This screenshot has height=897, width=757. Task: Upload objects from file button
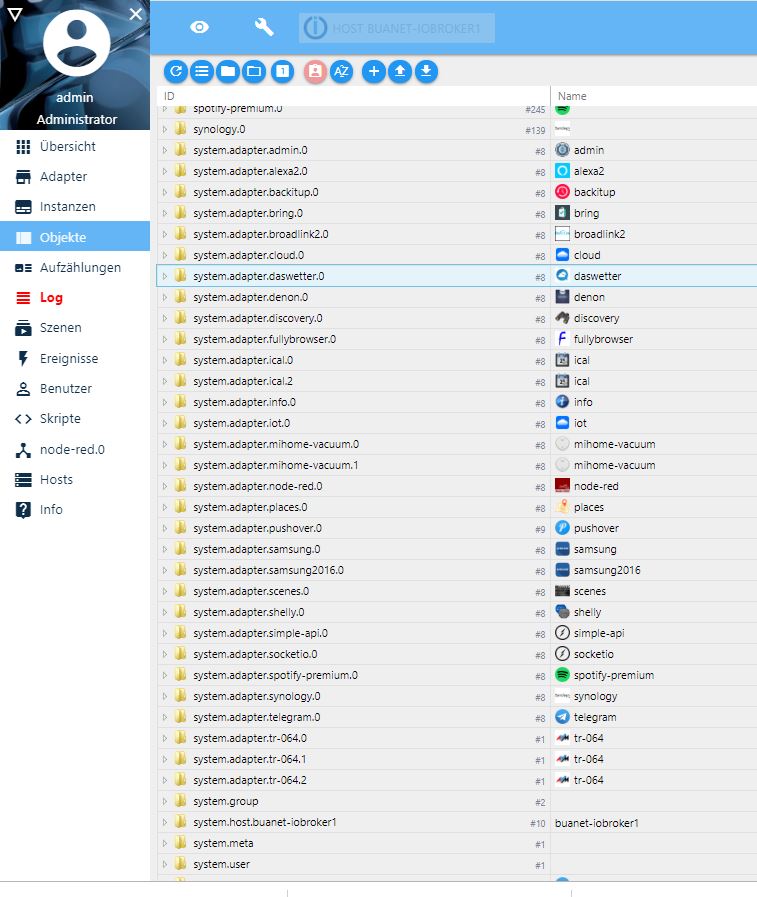pyautogui.click(x=400, y=71)
